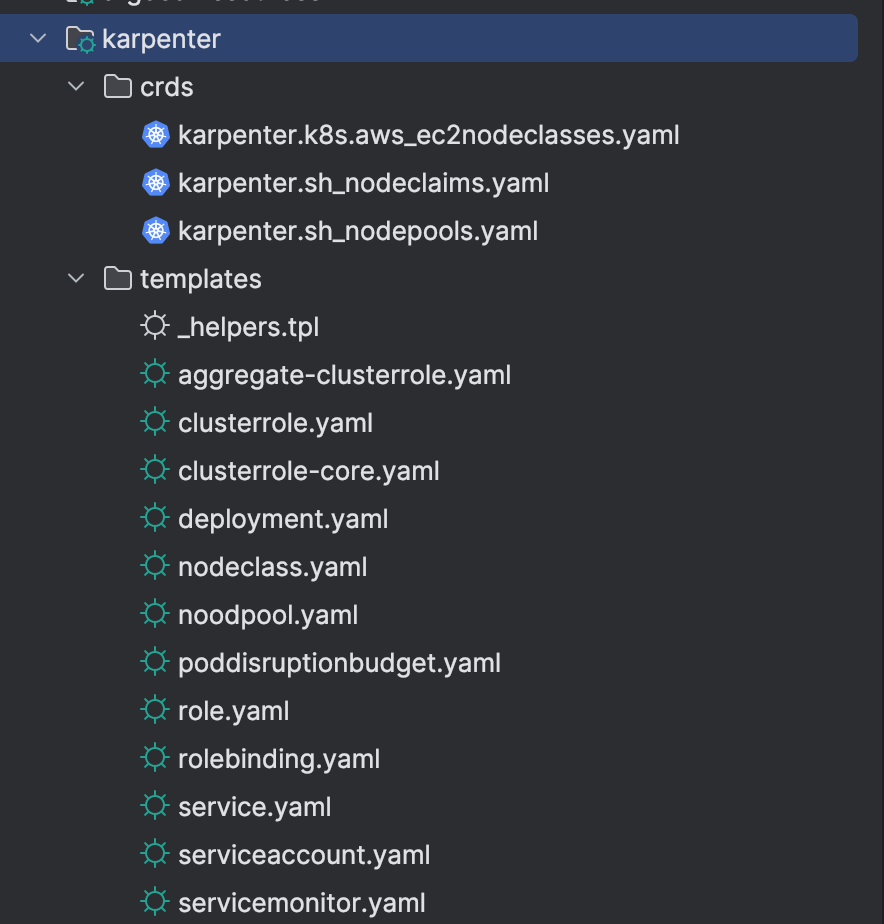884x924 pixels.
Task: Click the Helm icon beside service.yaml
Action: coord(154,806)
